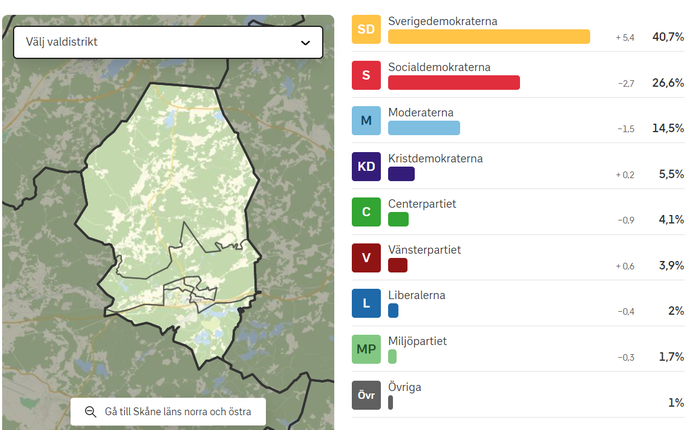Click the SD party badge

(366, 29)
